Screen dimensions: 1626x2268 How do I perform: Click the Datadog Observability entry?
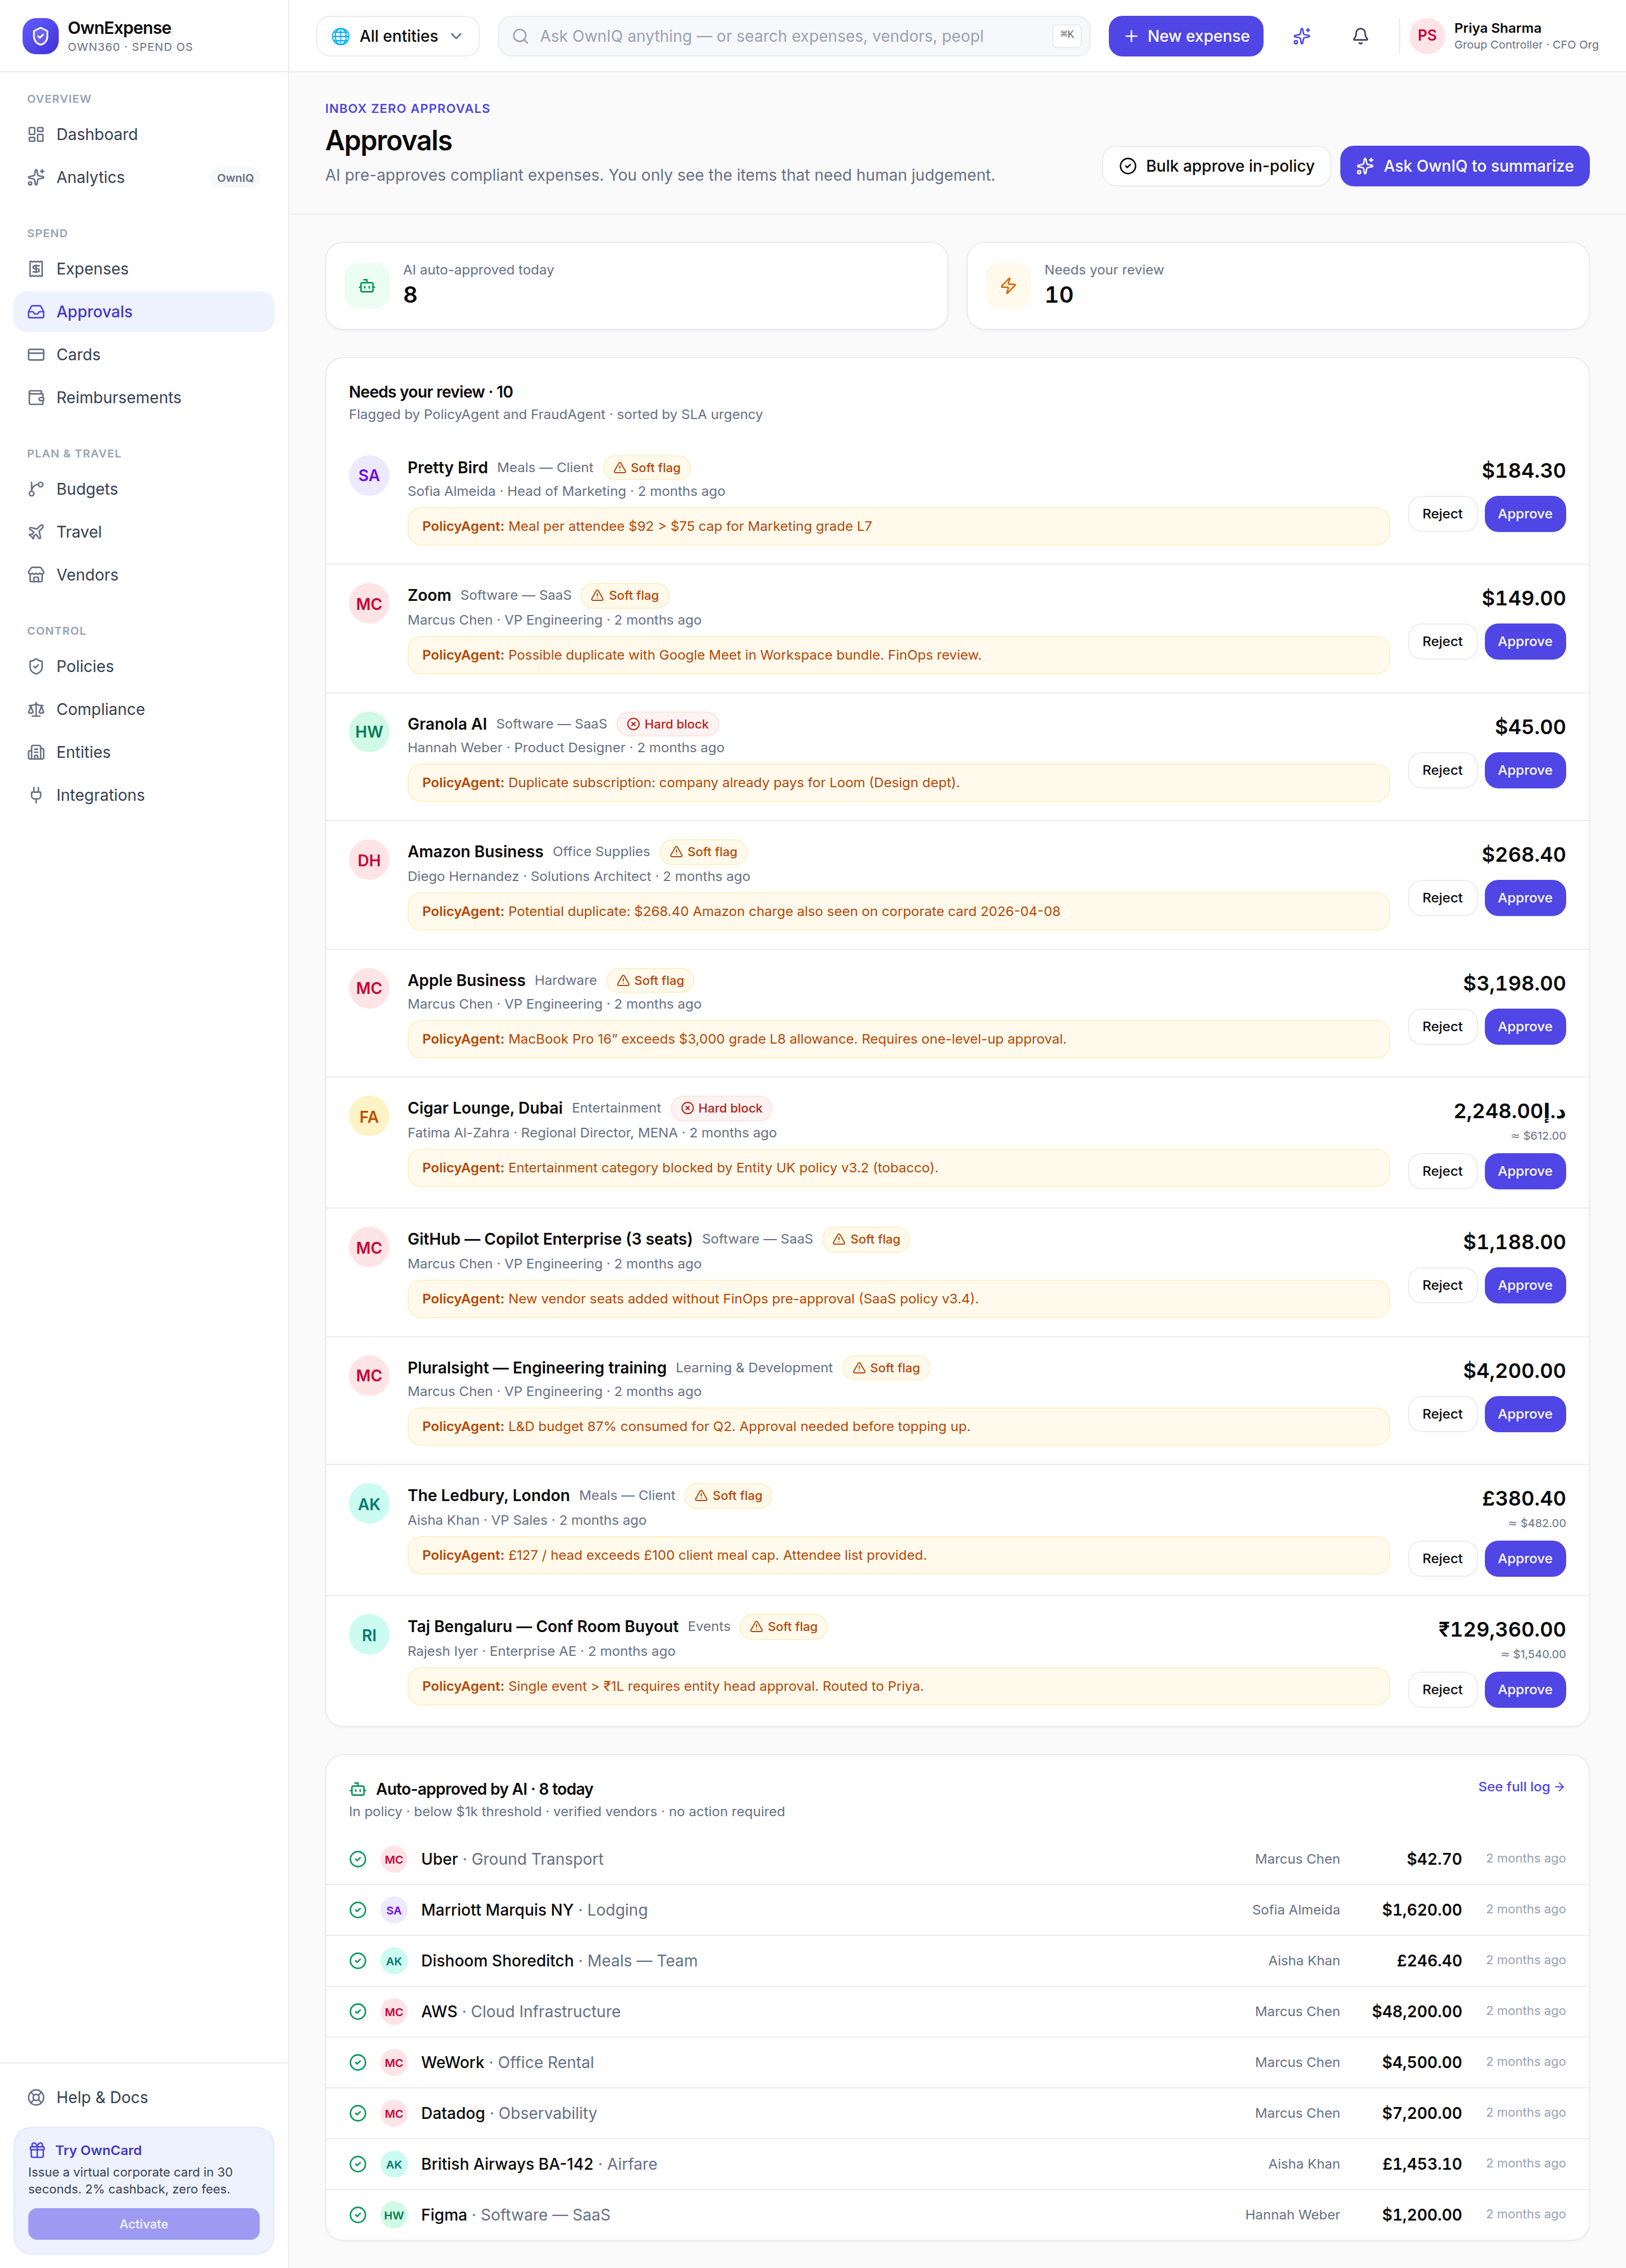(508, 2113)
